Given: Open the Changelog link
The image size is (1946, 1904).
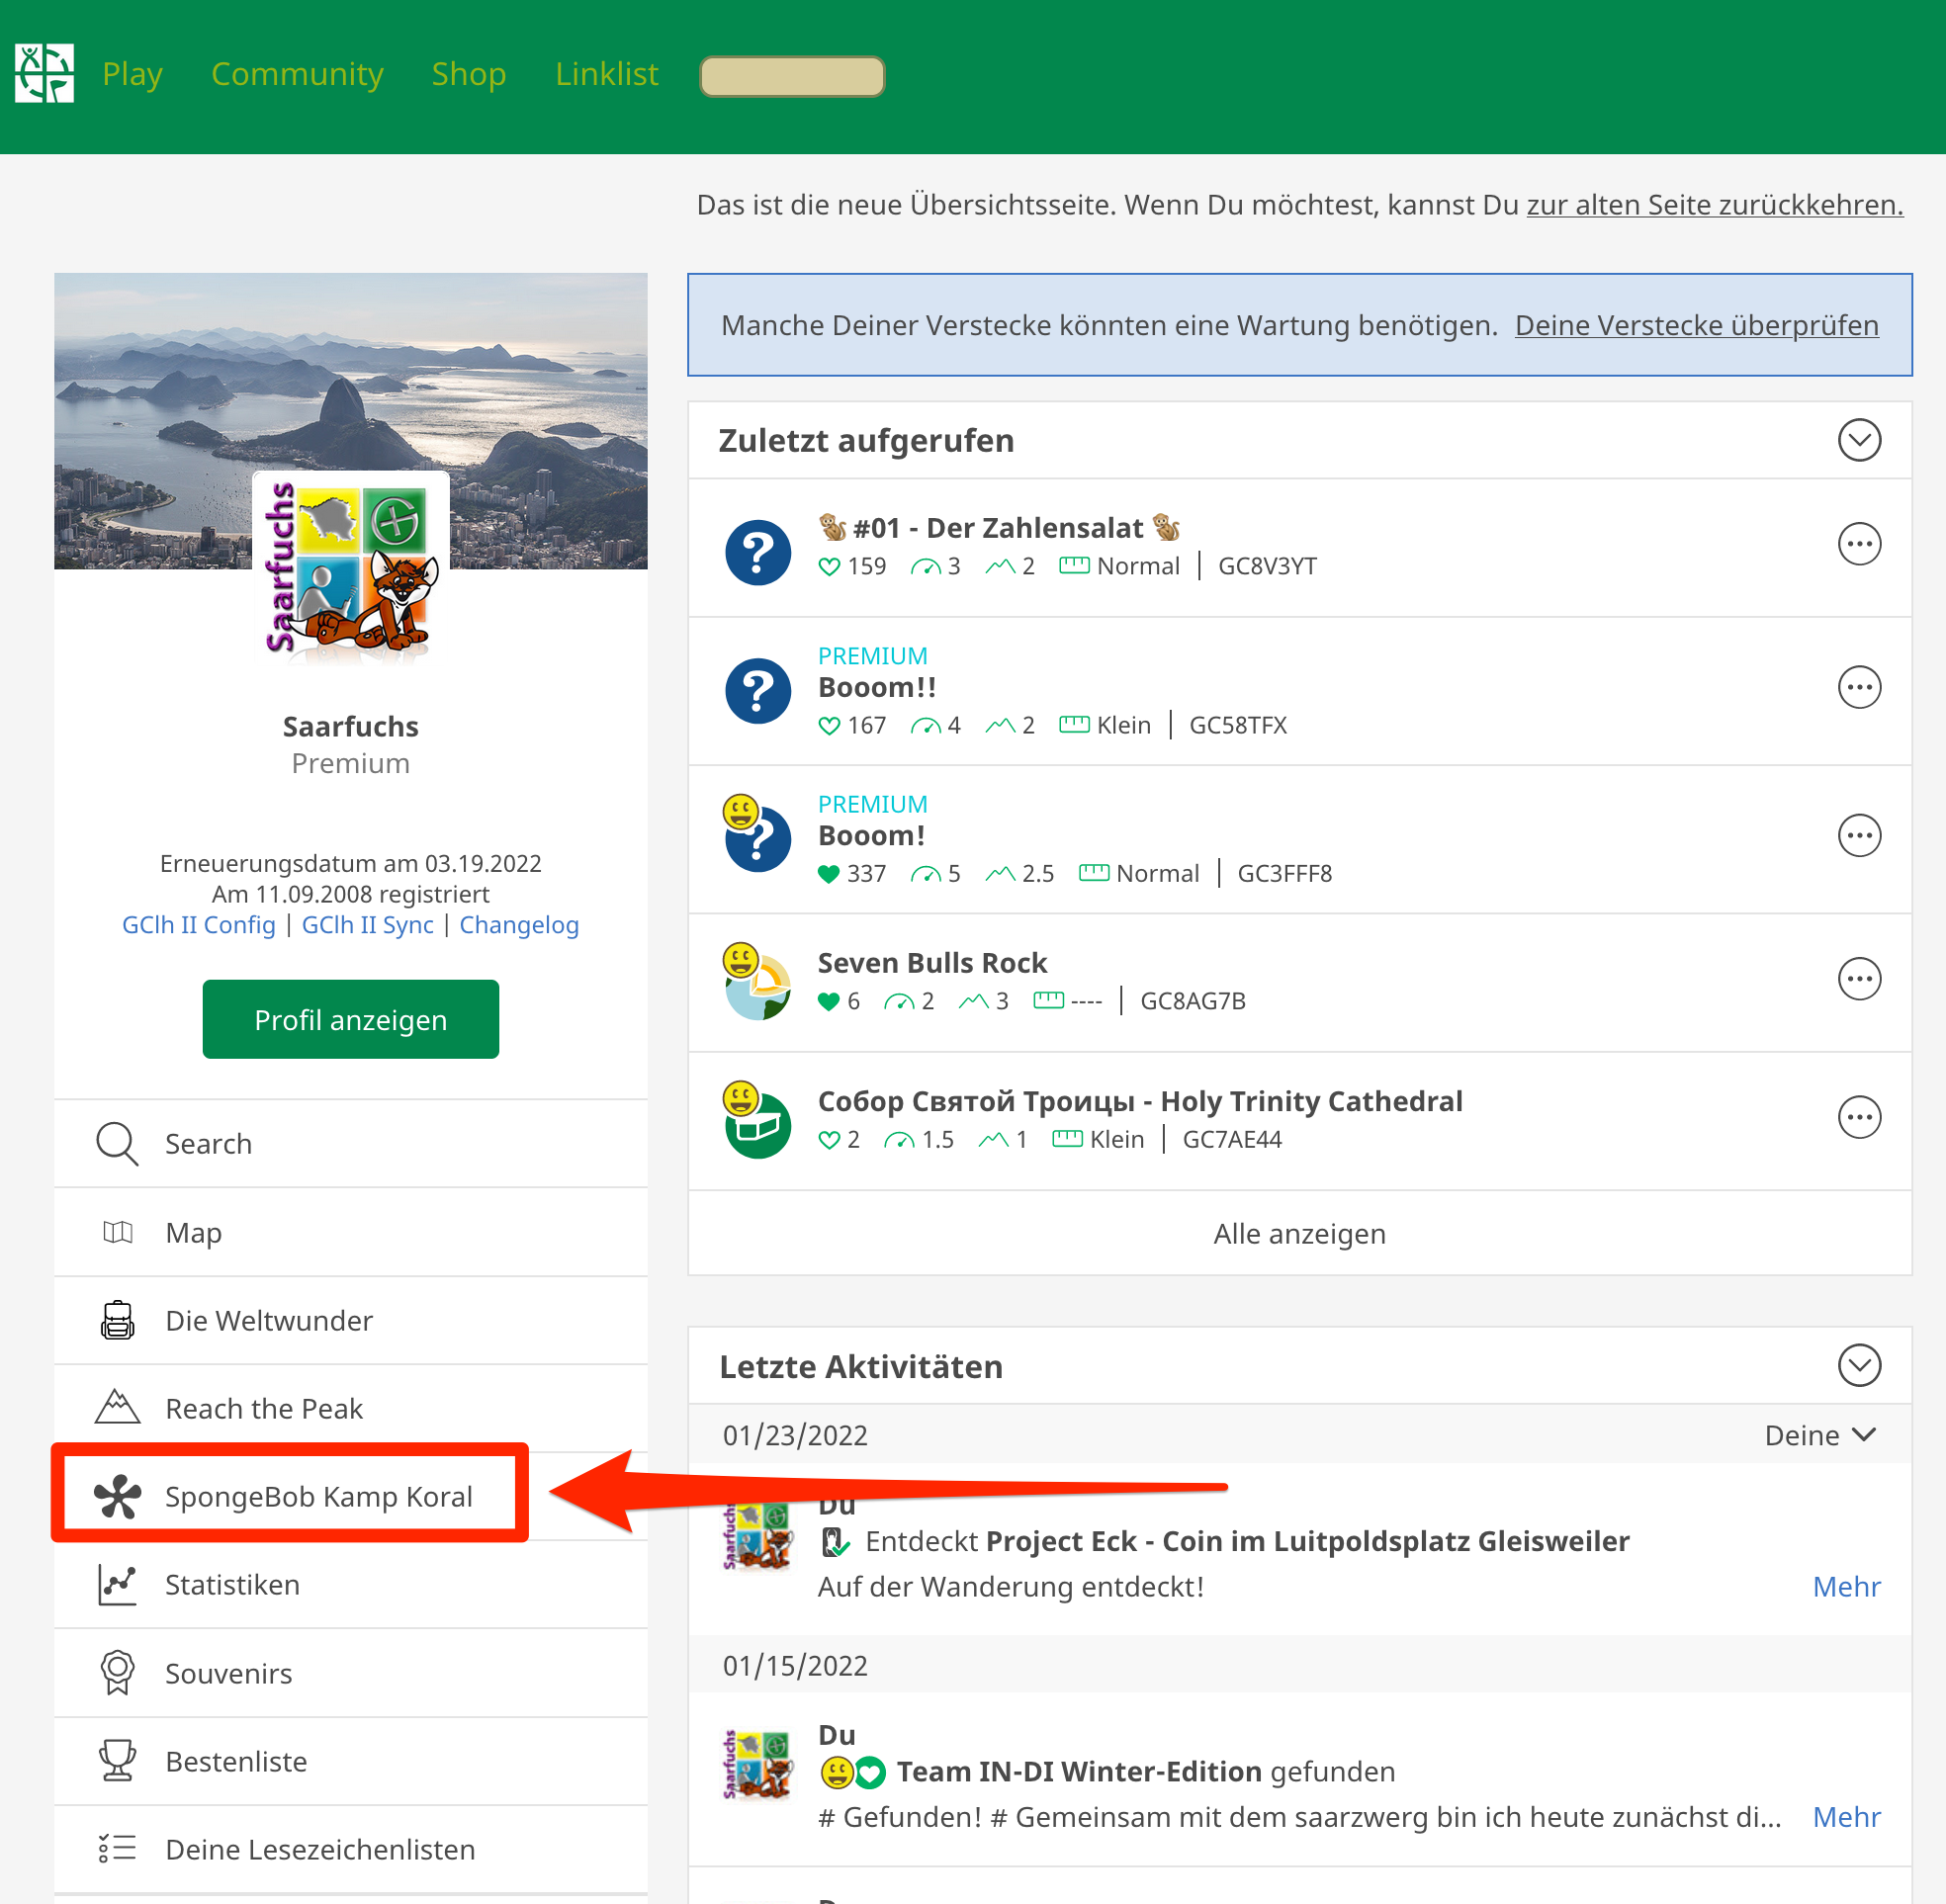Looking at the screenshot, I should click(519, 925).
